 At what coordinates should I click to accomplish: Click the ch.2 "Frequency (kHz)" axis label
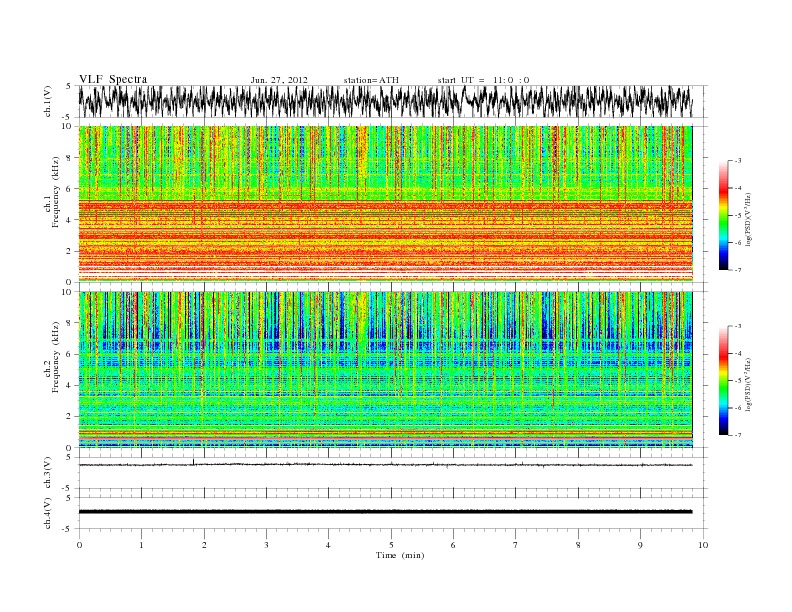point(56,357)
